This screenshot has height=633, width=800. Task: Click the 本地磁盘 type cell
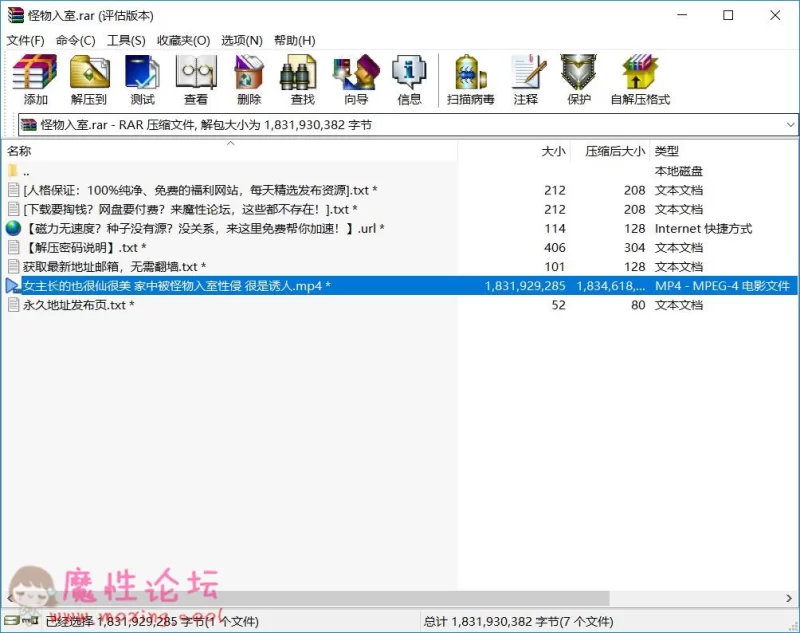tap(679, 171)
